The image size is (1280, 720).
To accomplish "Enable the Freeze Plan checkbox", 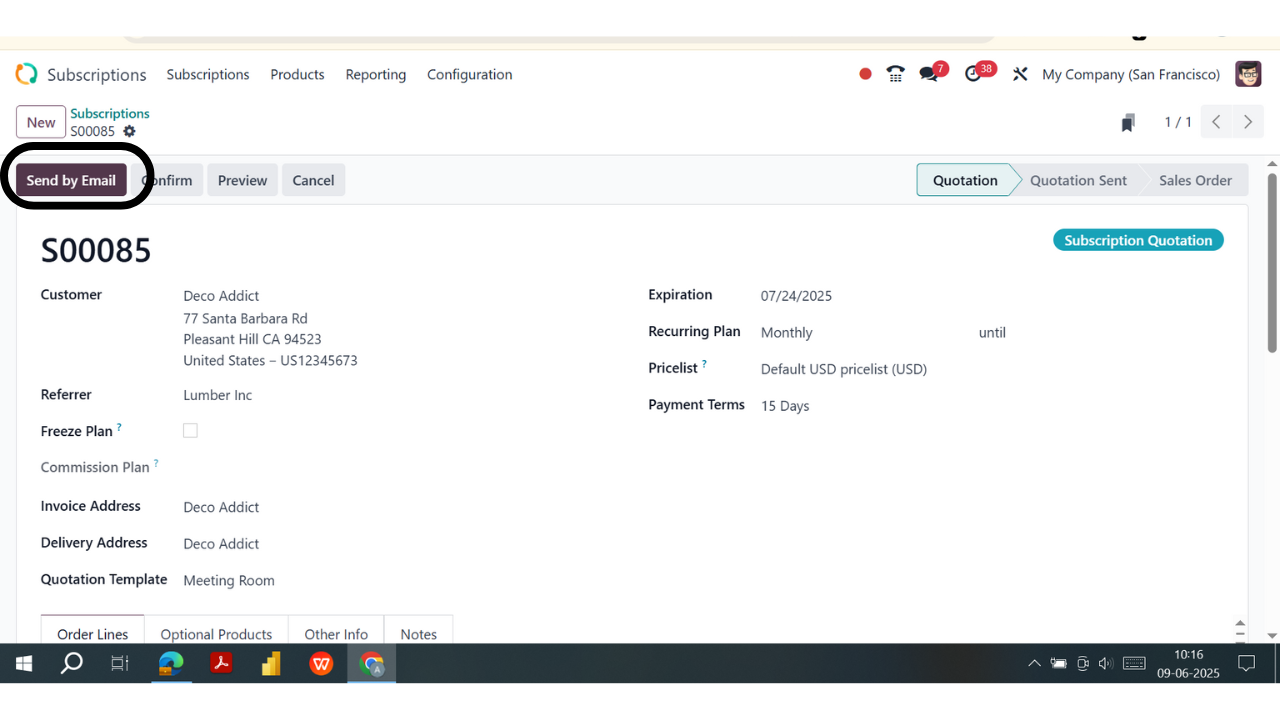I will point(190,430).
